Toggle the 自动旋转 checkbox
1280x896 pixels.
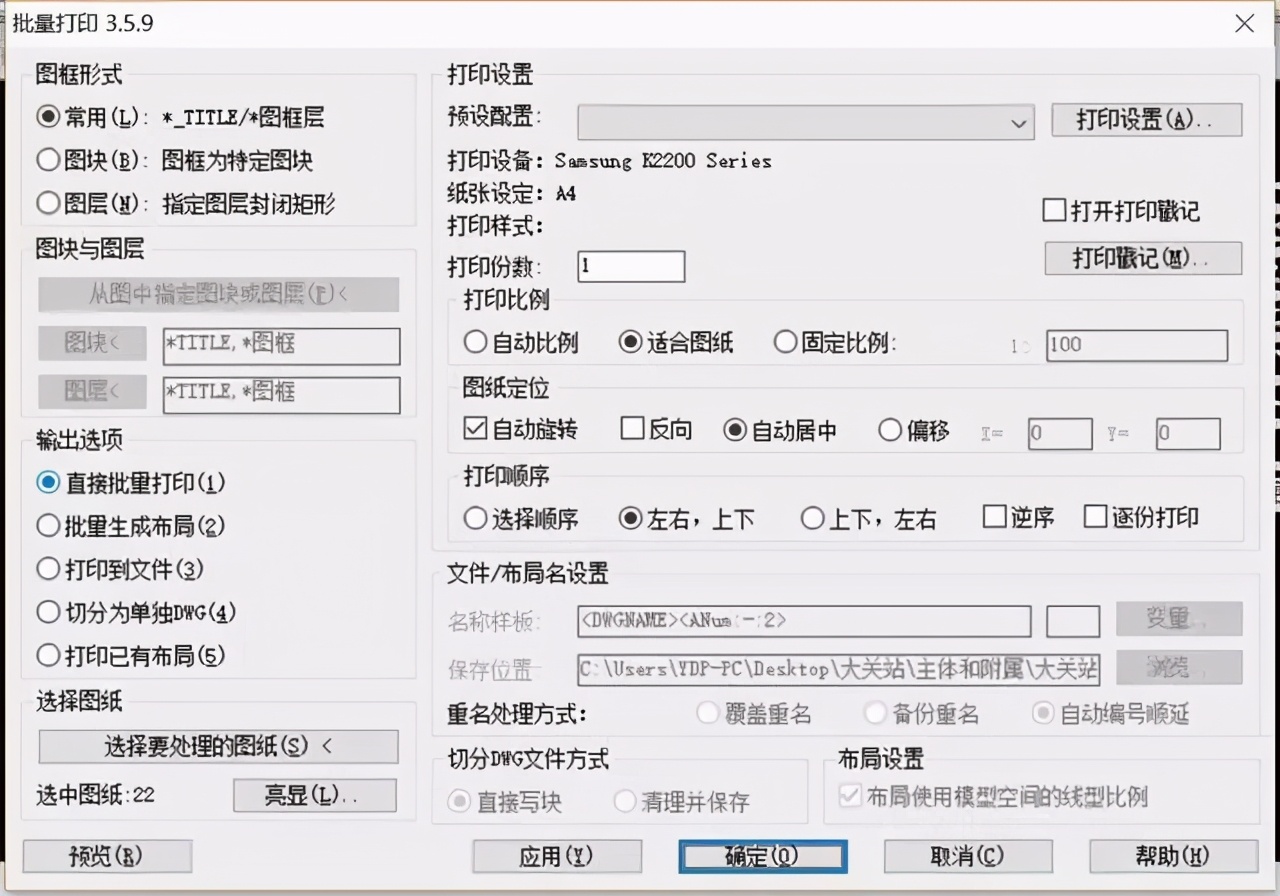(x=476, y=428)
